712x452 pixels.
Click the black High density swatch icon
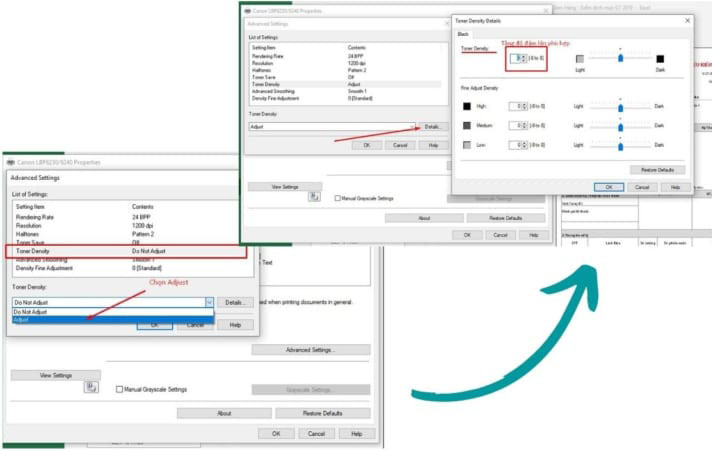(466, 106)
